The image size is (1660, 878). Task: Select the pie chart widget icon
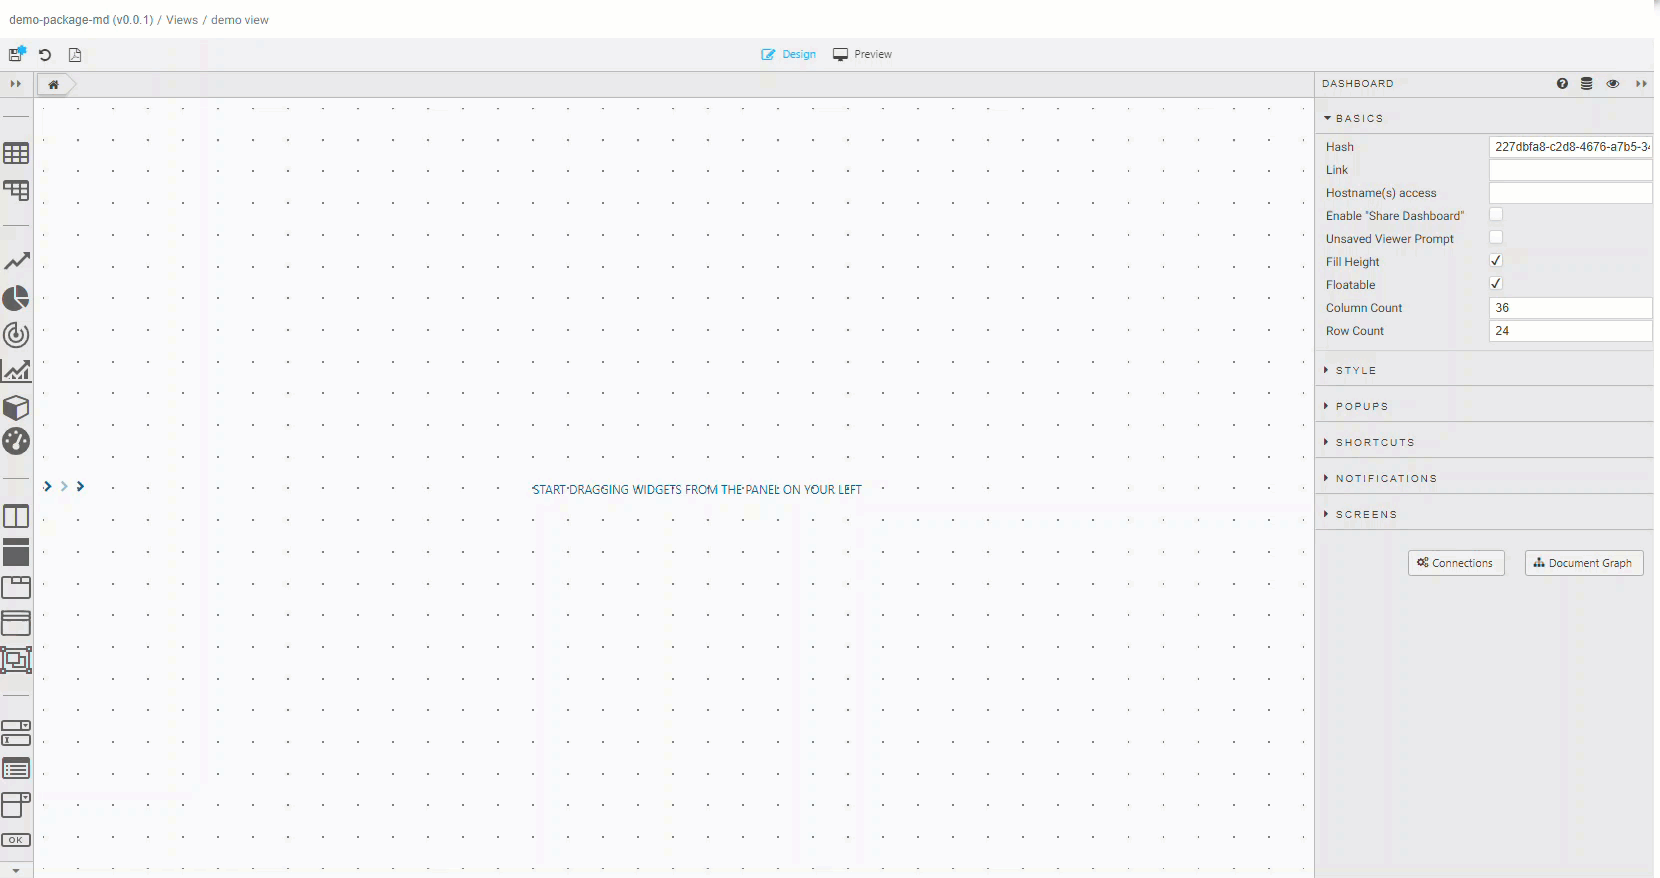point(16,298)
